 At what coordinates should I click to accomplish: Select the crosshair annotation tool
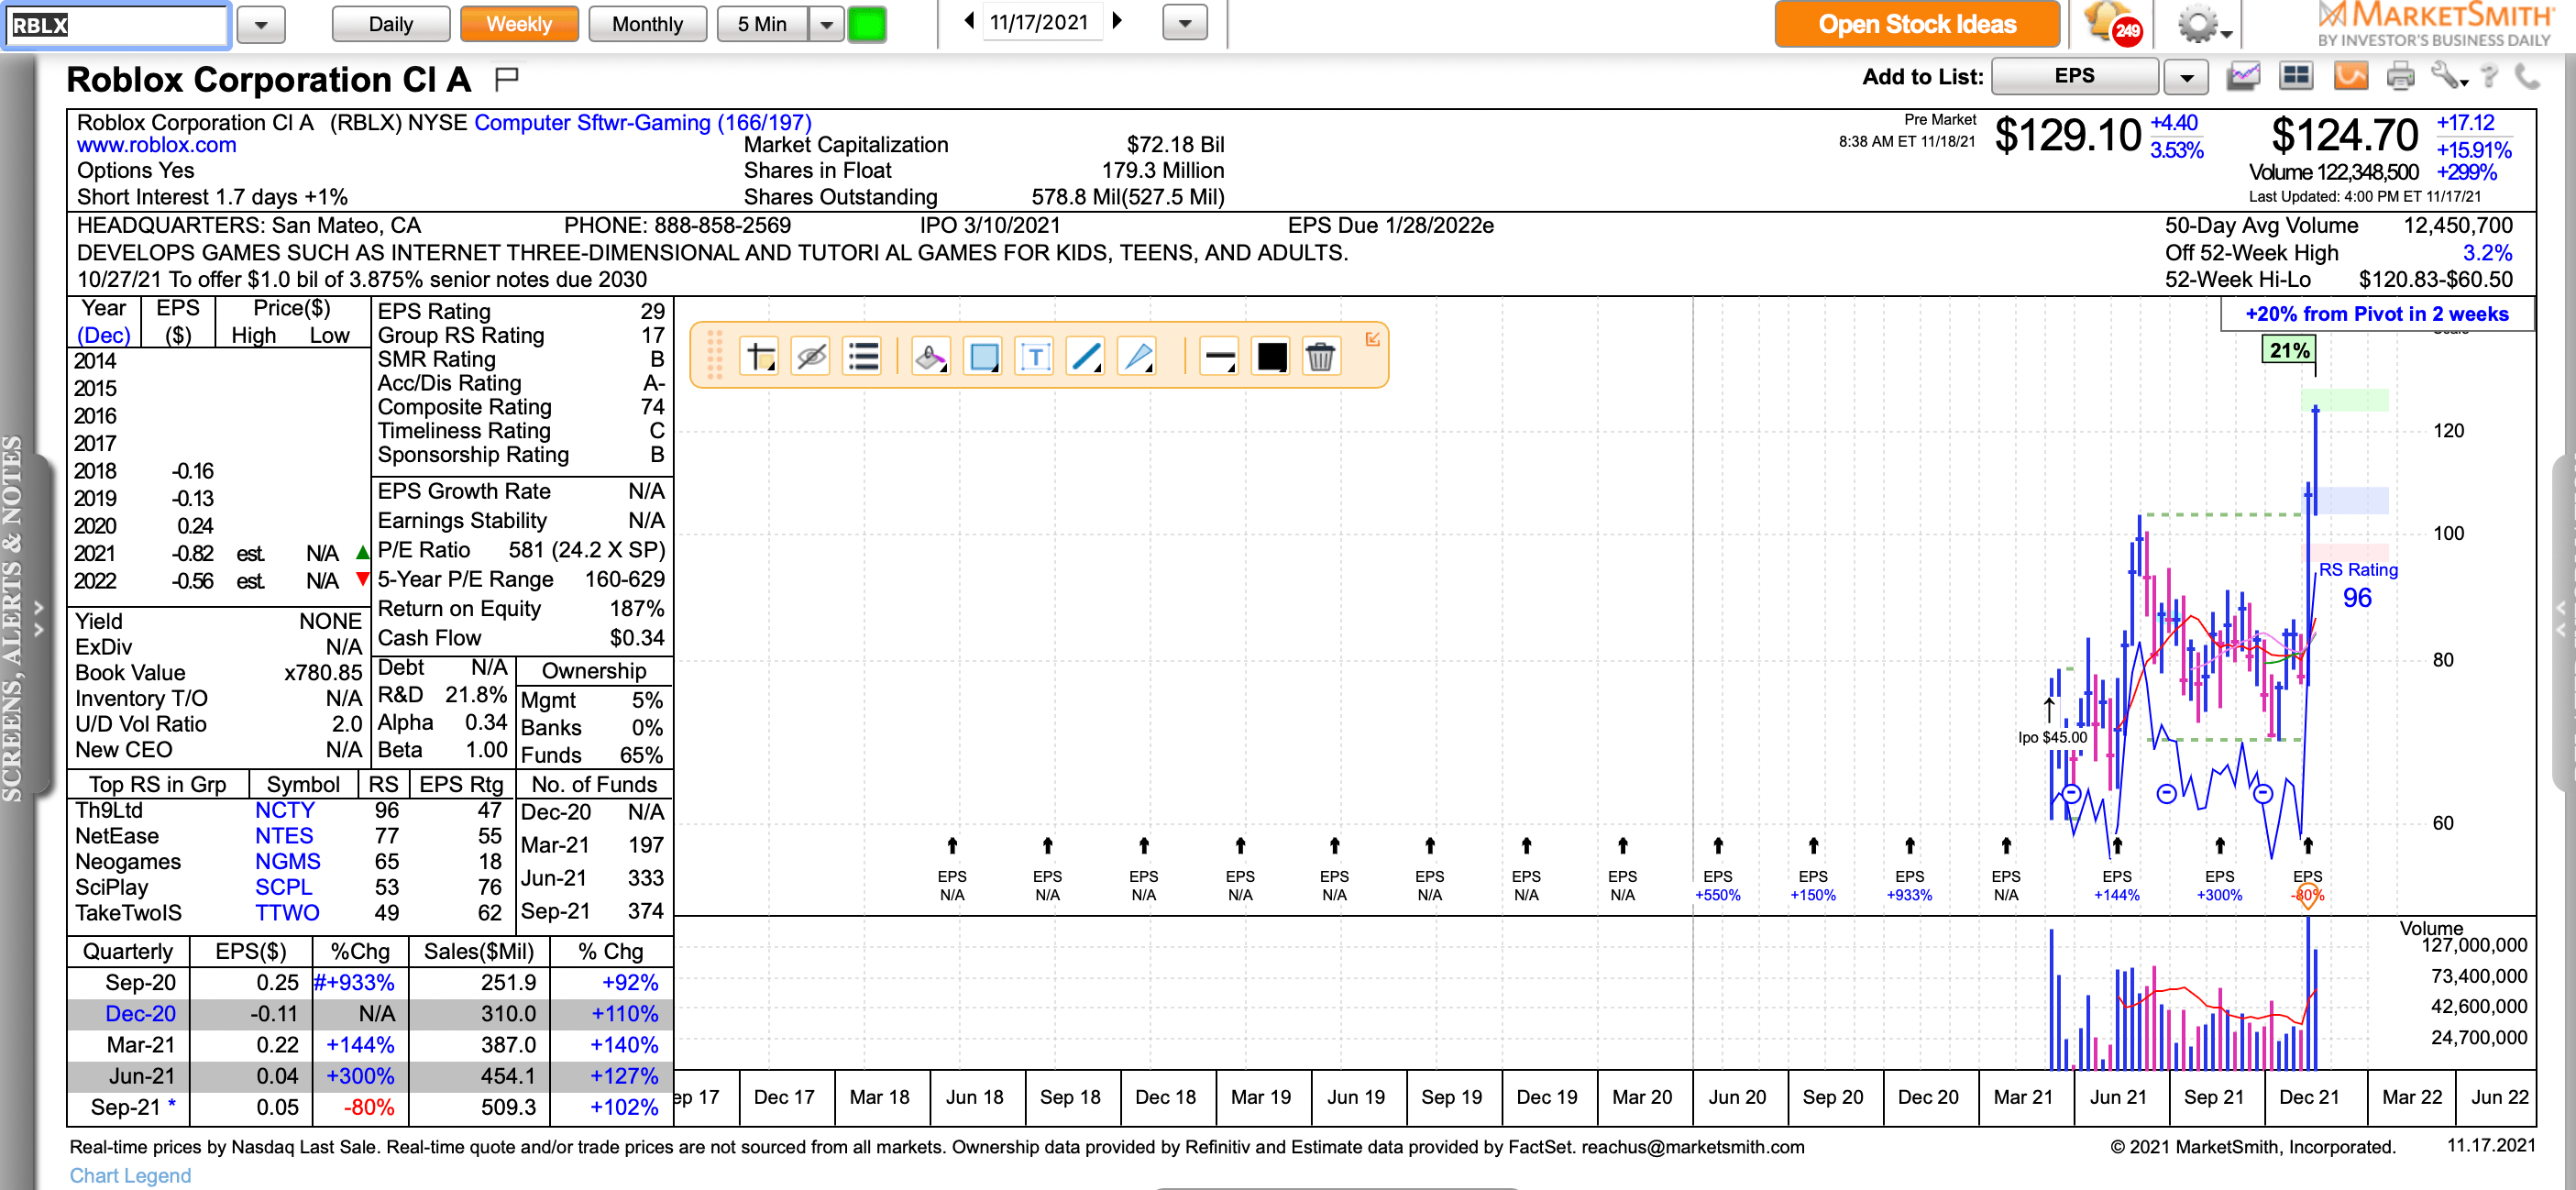pos(760,356)
